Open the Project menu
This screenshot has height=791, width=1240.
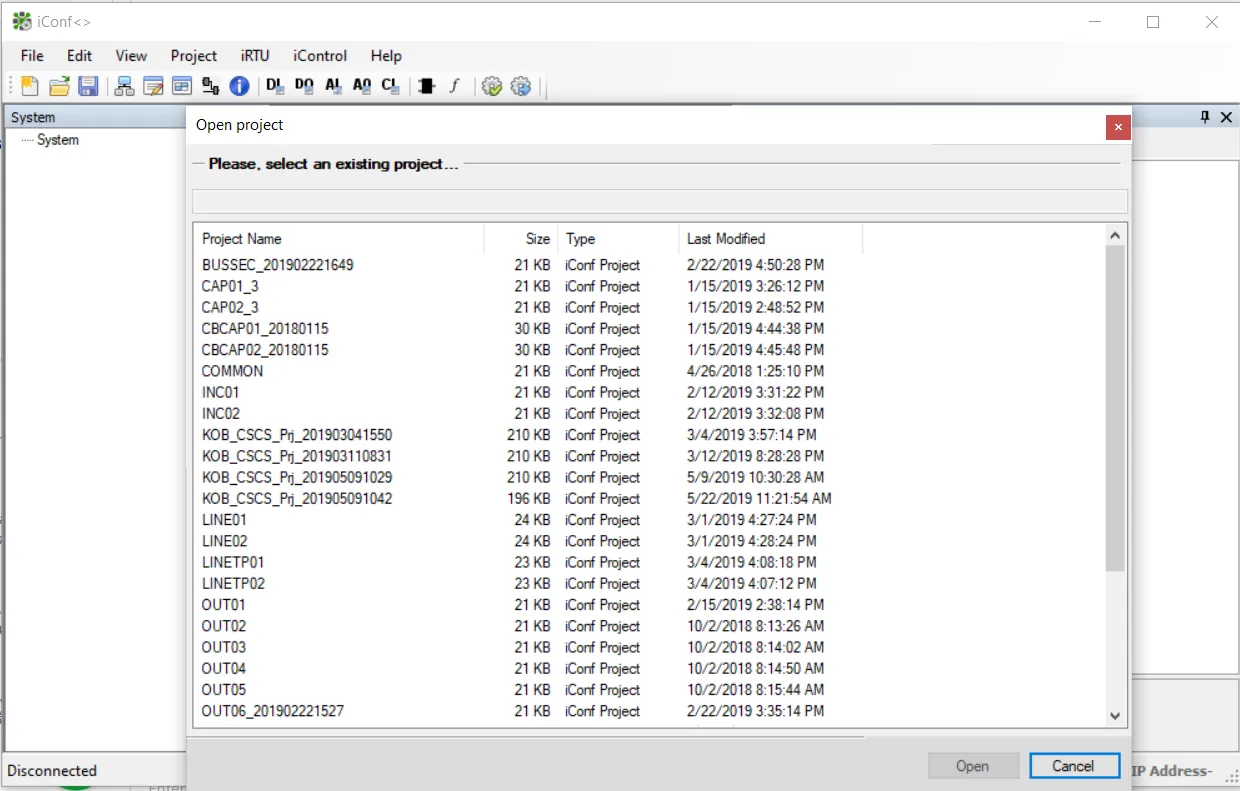point(194,56)
